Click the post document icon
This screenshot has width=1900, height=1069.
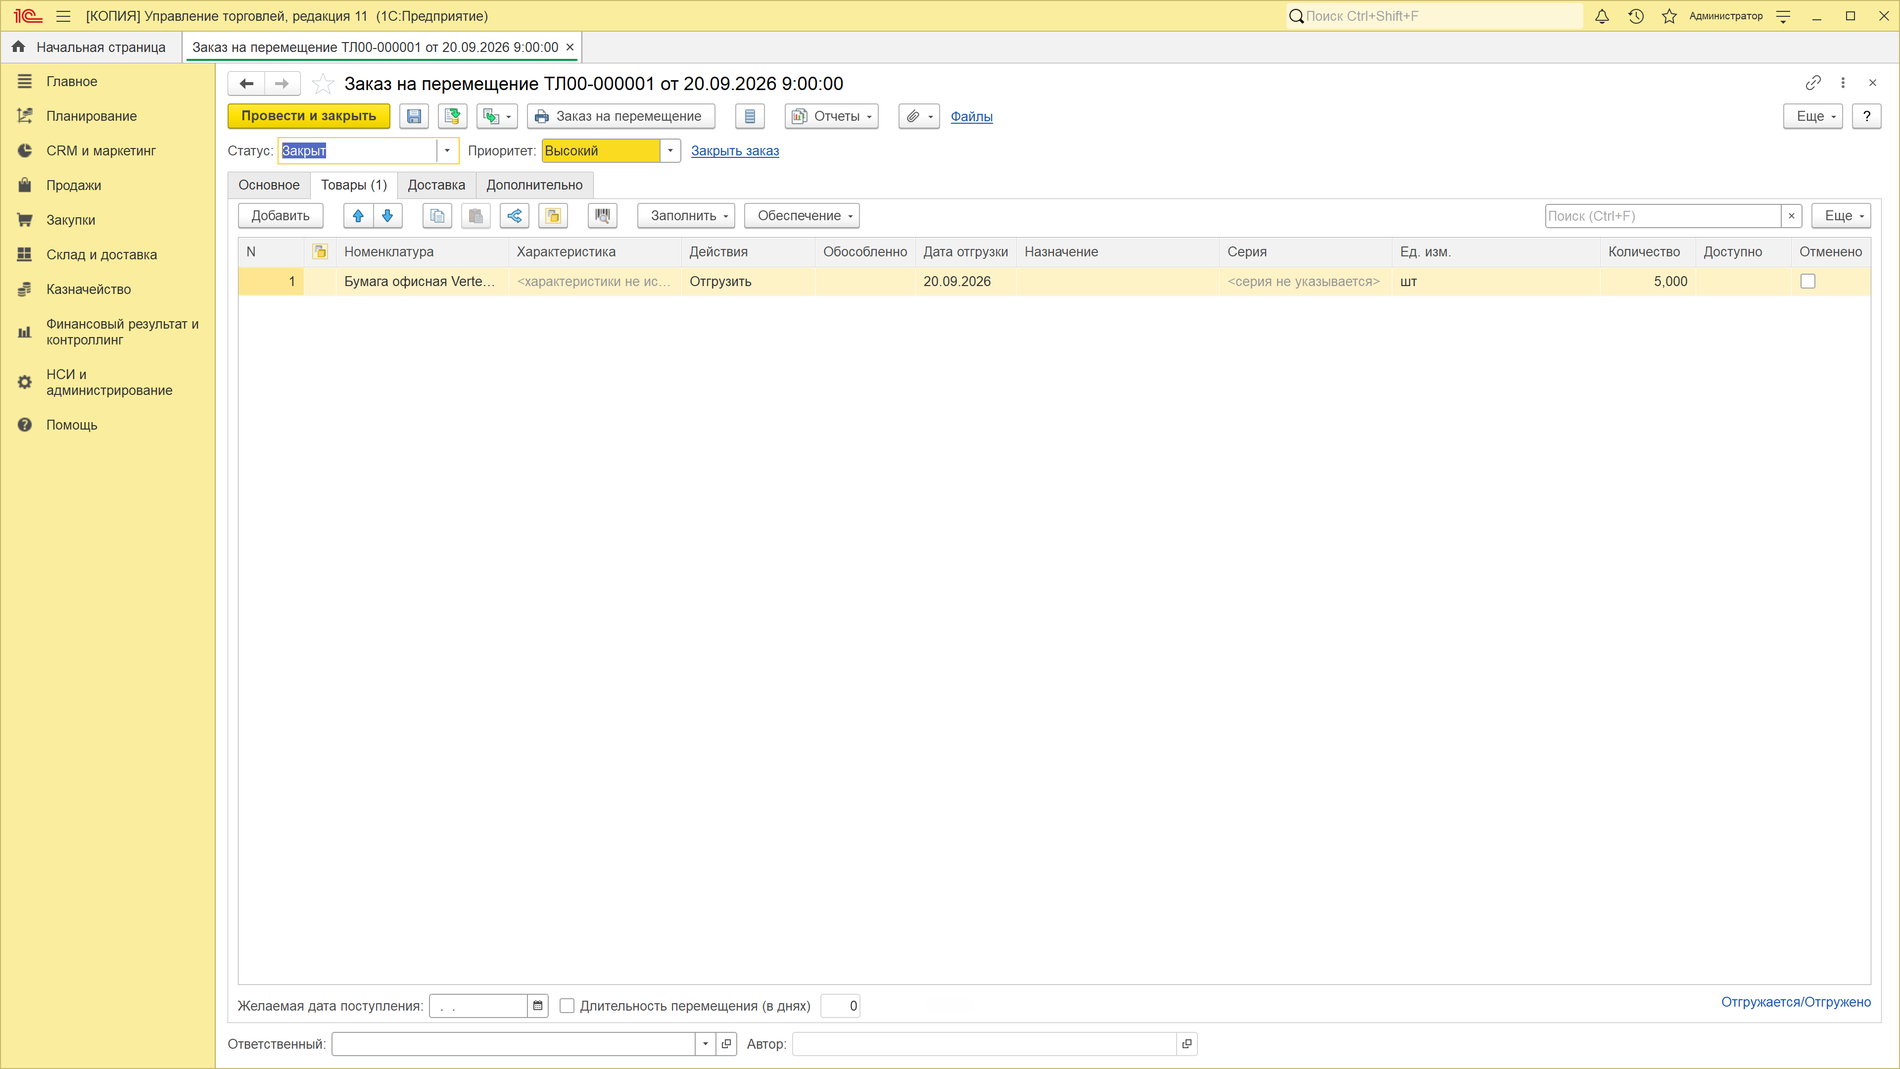click(x=453, y=116)
